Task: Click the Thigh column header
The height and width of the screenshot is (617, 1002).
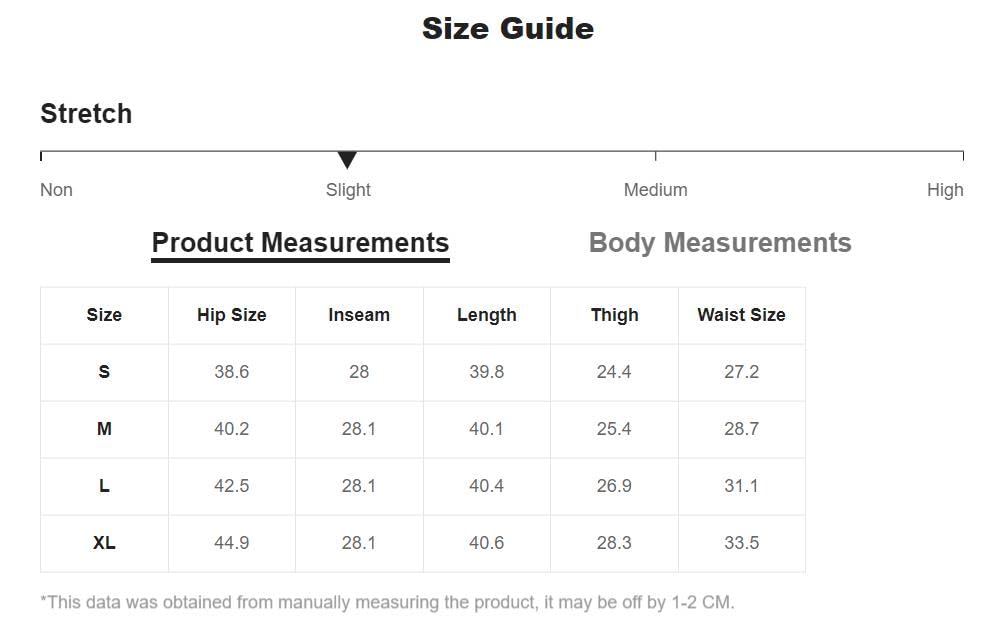Action: coord(614,315)
